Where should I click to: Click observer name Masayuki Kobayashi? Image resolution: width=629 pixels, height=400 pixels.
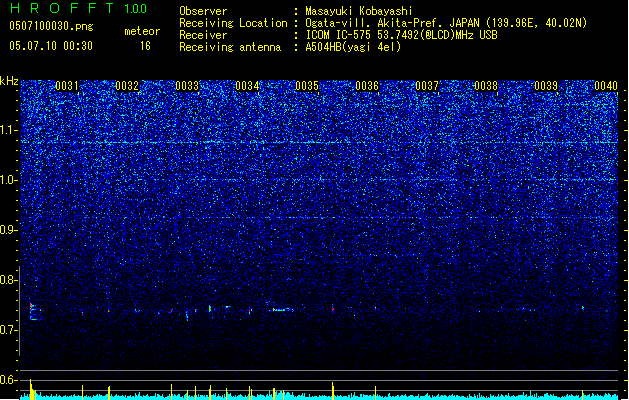[359, 11]
